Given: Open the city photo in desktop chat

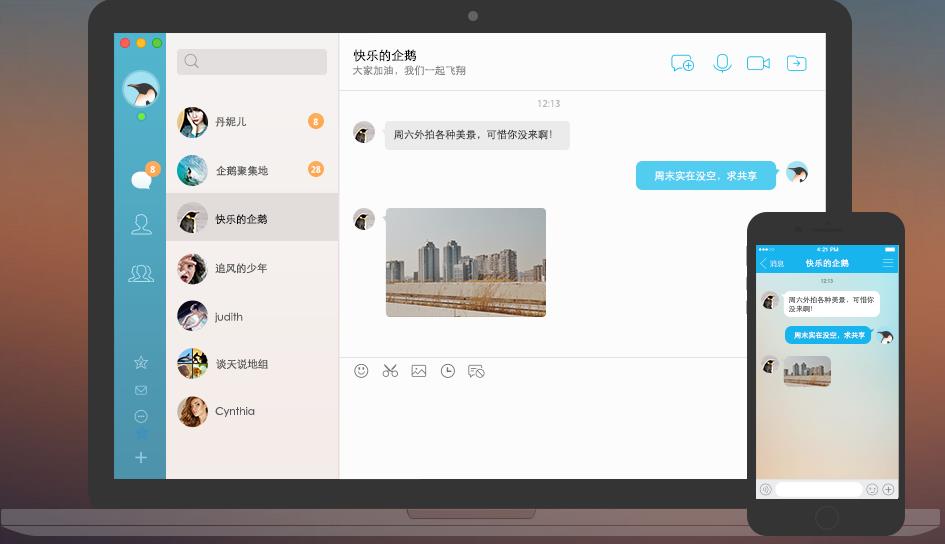Looking at the screenshot, I should tap(466, 262).
